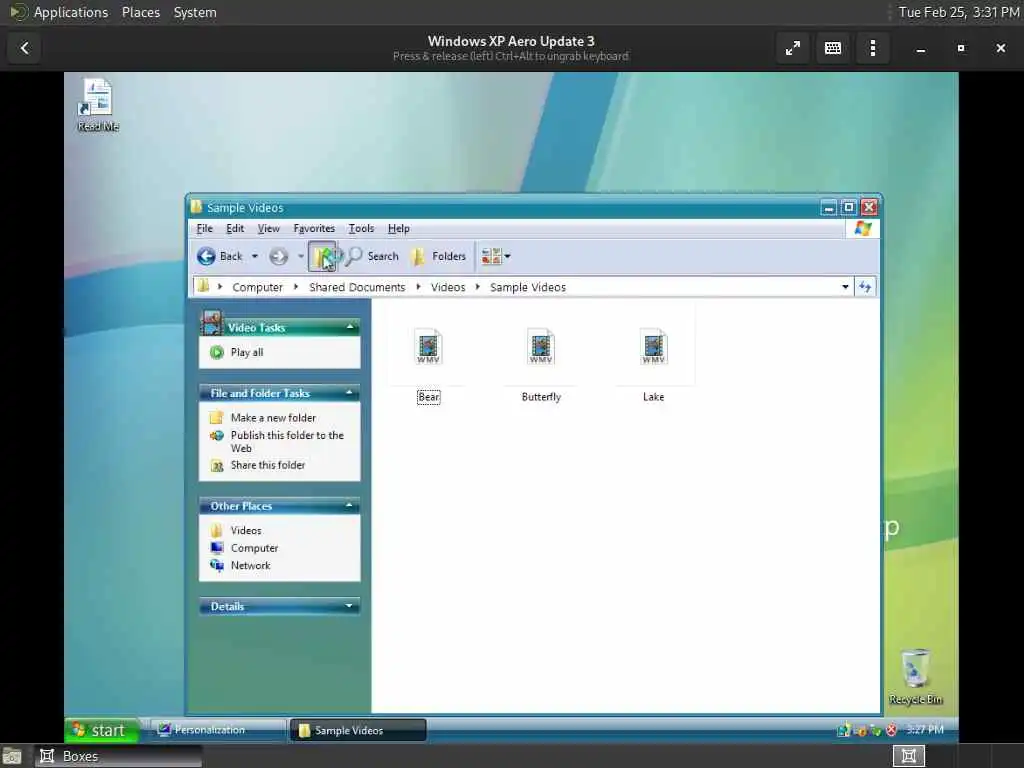Expand the arrow after Computer in path

click(x=296, y=287)
